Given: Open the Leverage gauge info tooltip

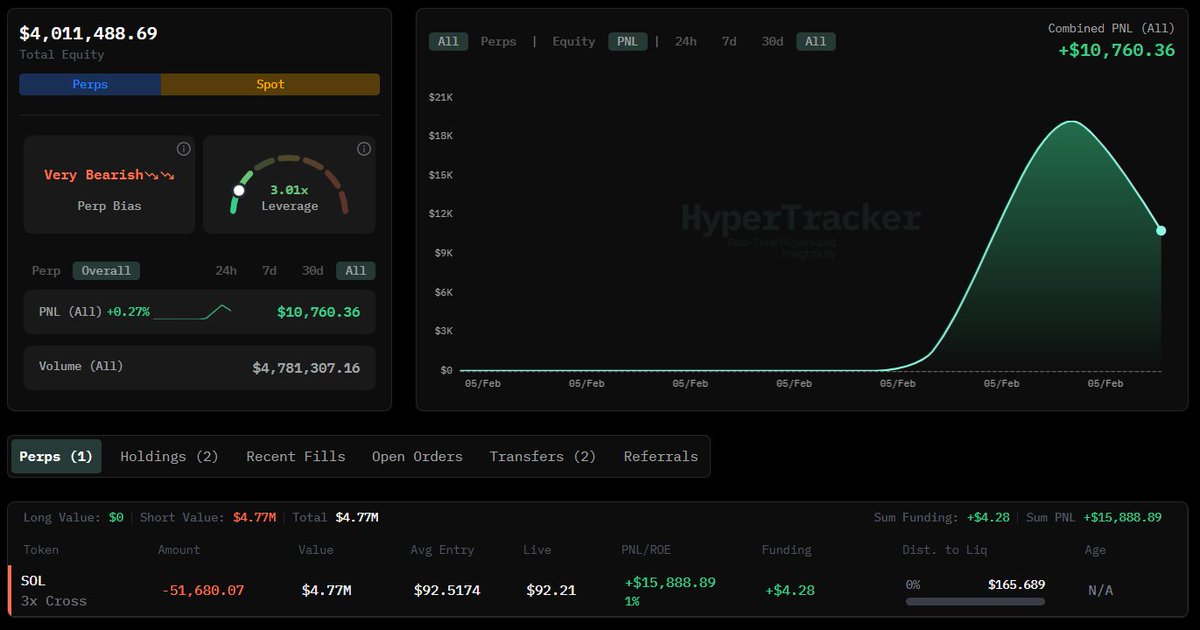Looking at the screenshot, I should tap(363, 148).
